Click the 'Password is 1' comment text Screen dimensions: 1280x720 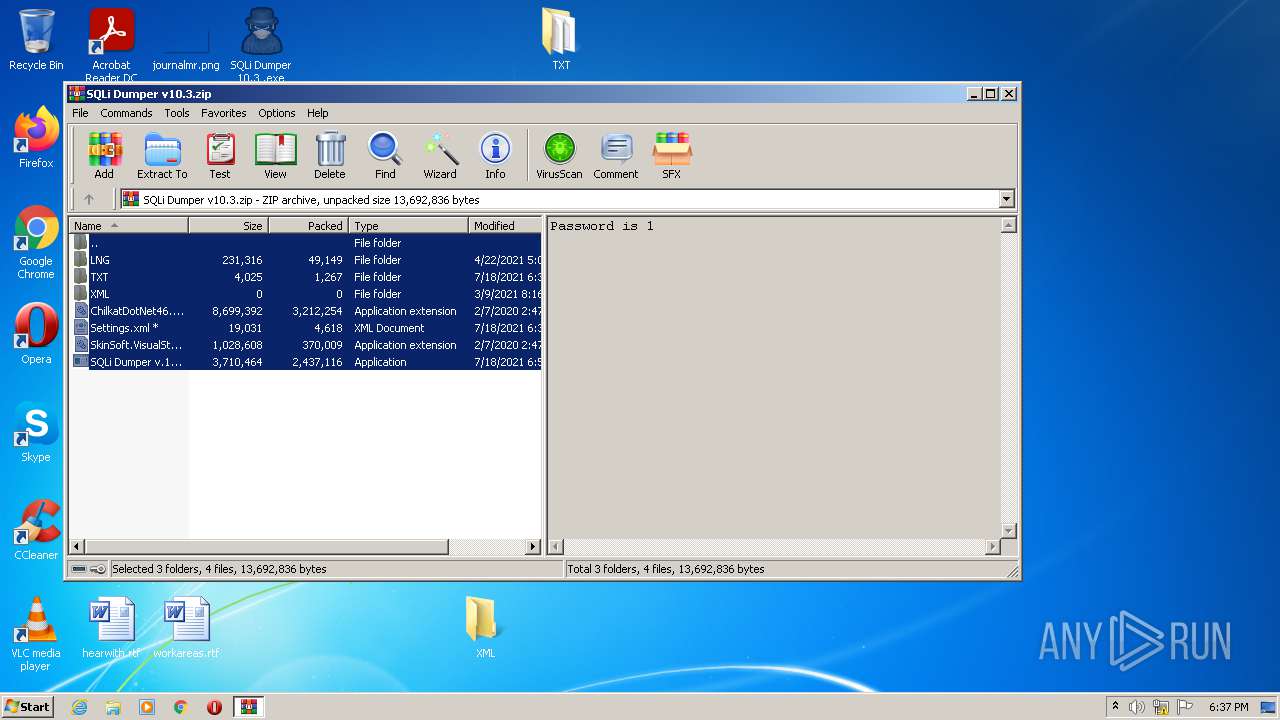click(x=602, y=226)
